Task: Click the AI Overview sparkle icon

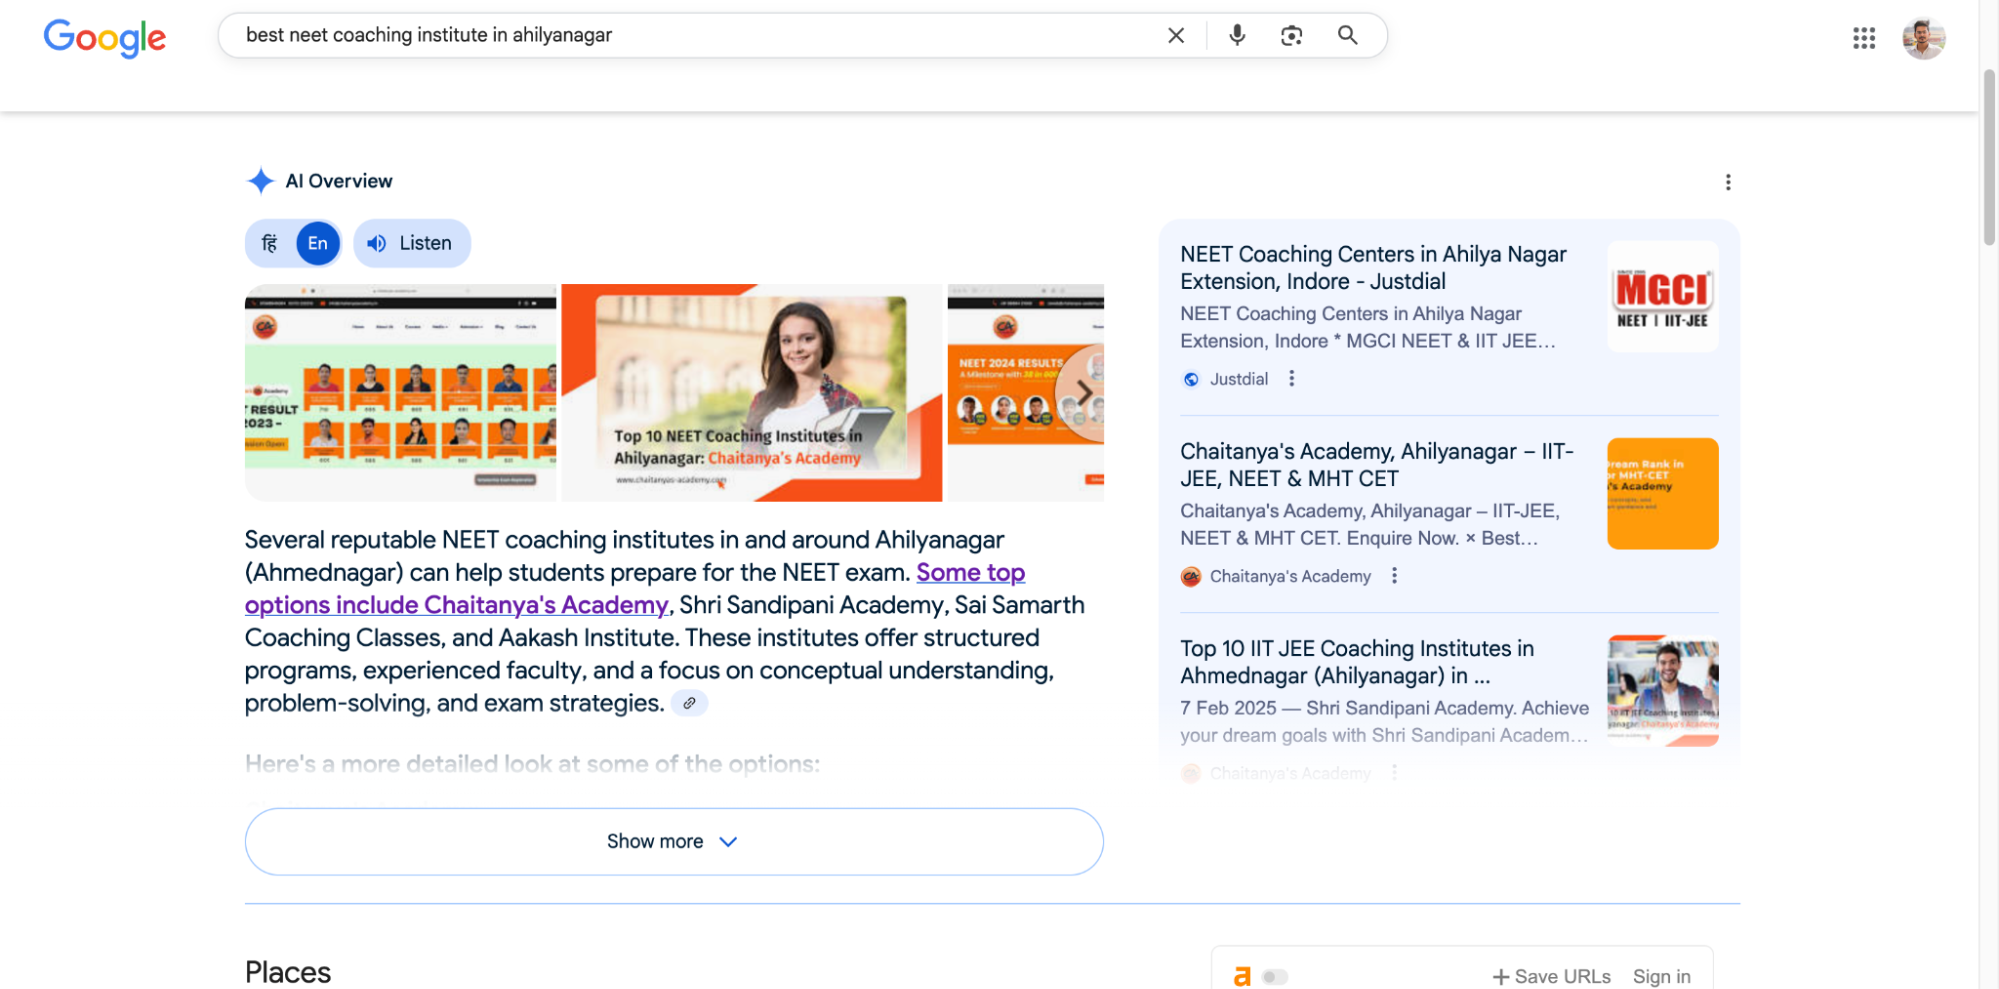Action: (259, 180)
